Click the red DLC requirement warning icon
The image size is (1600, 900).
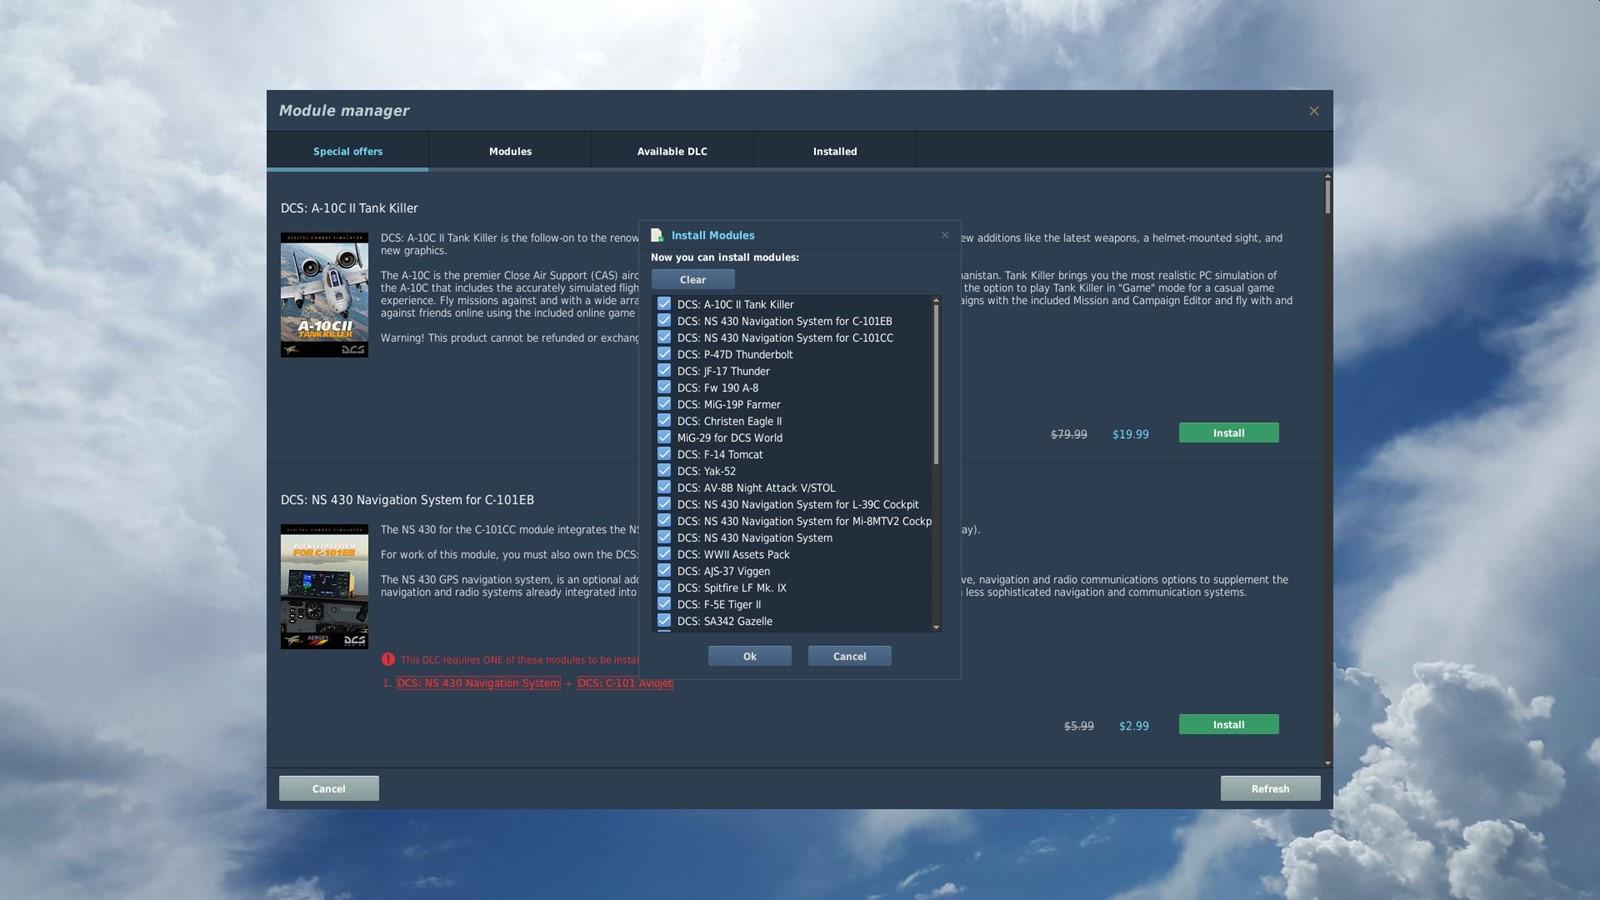click(388, 659)
